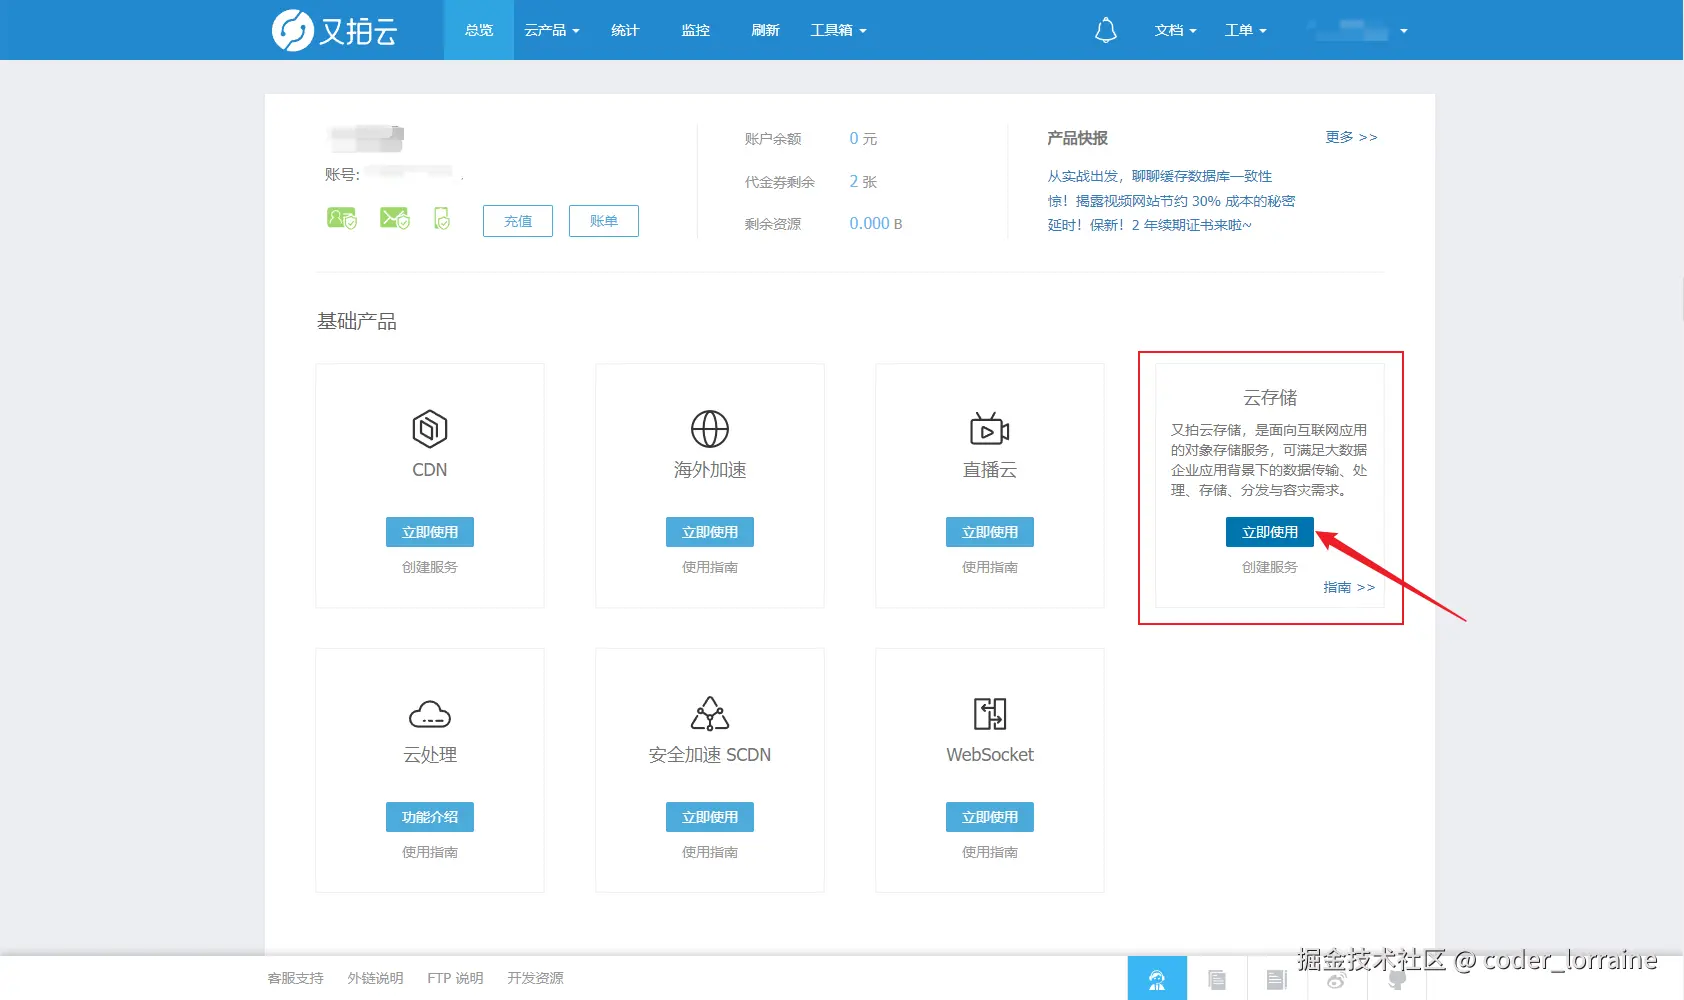Click the 账单 button
This screenshot has width=1684, height=1000.
(604, 221)
